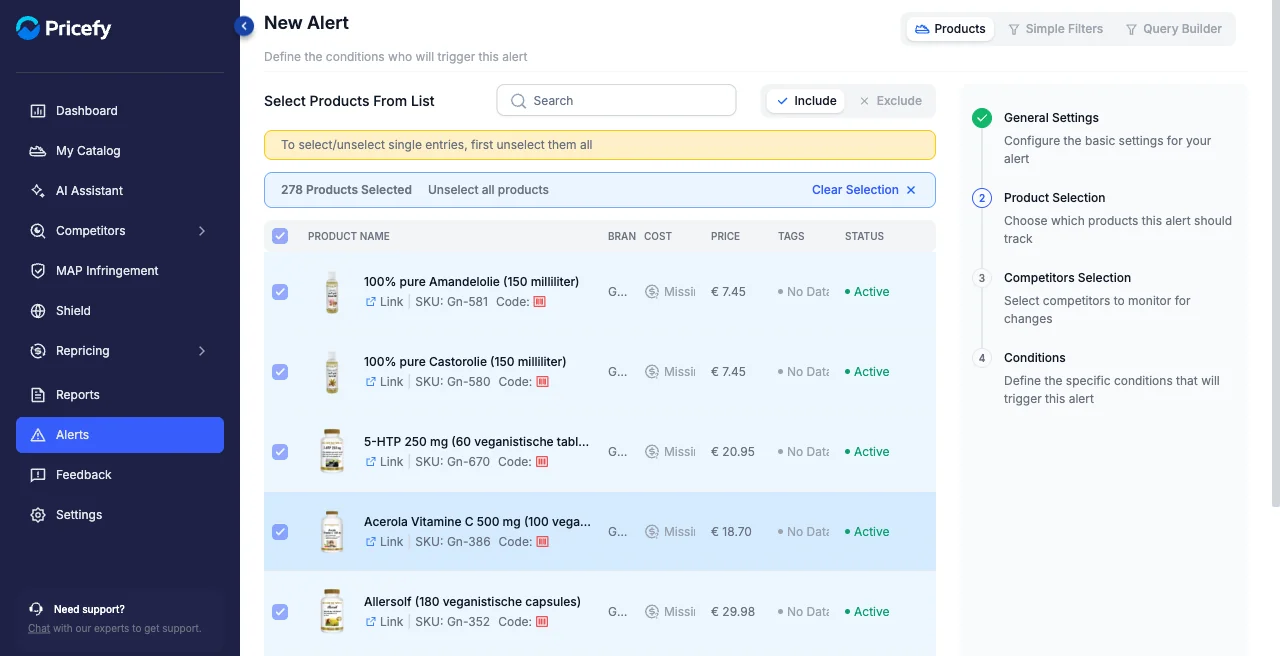Click the support headset icon
The height and width of the screenshot is (656, 1280).
click(x=37, y=609)
